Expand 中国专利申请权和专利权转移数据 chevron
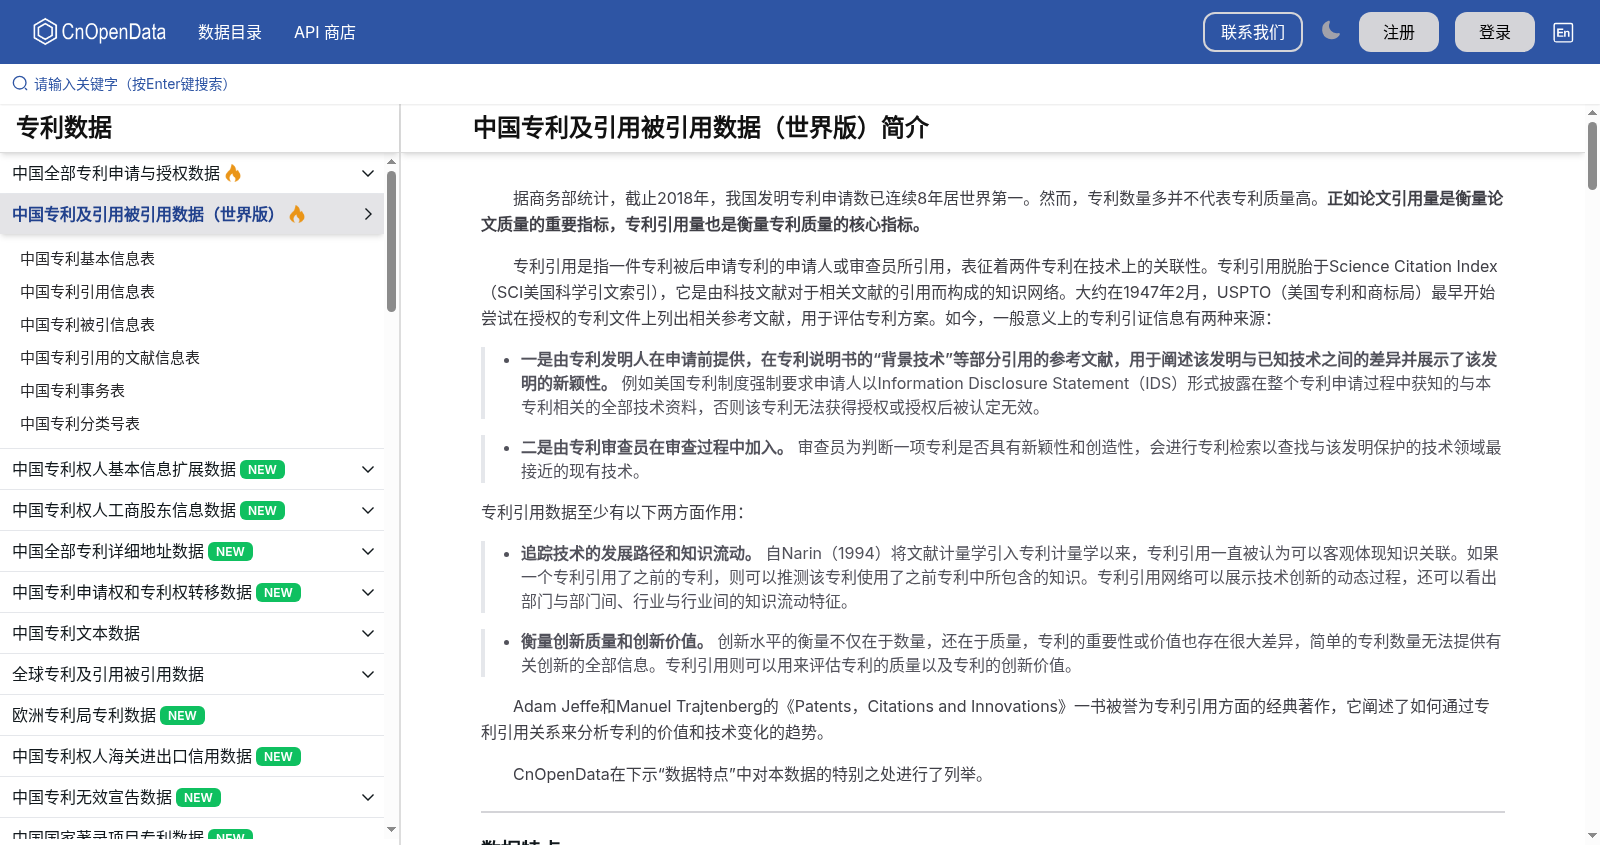The image size is (1600, 861). click(x=368, y=593)
